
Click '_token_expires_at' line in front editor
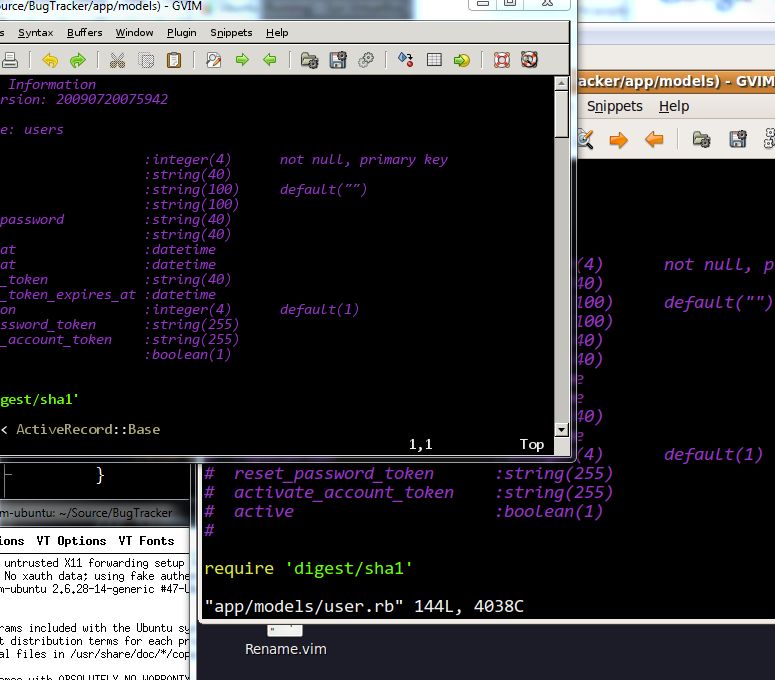68,295
